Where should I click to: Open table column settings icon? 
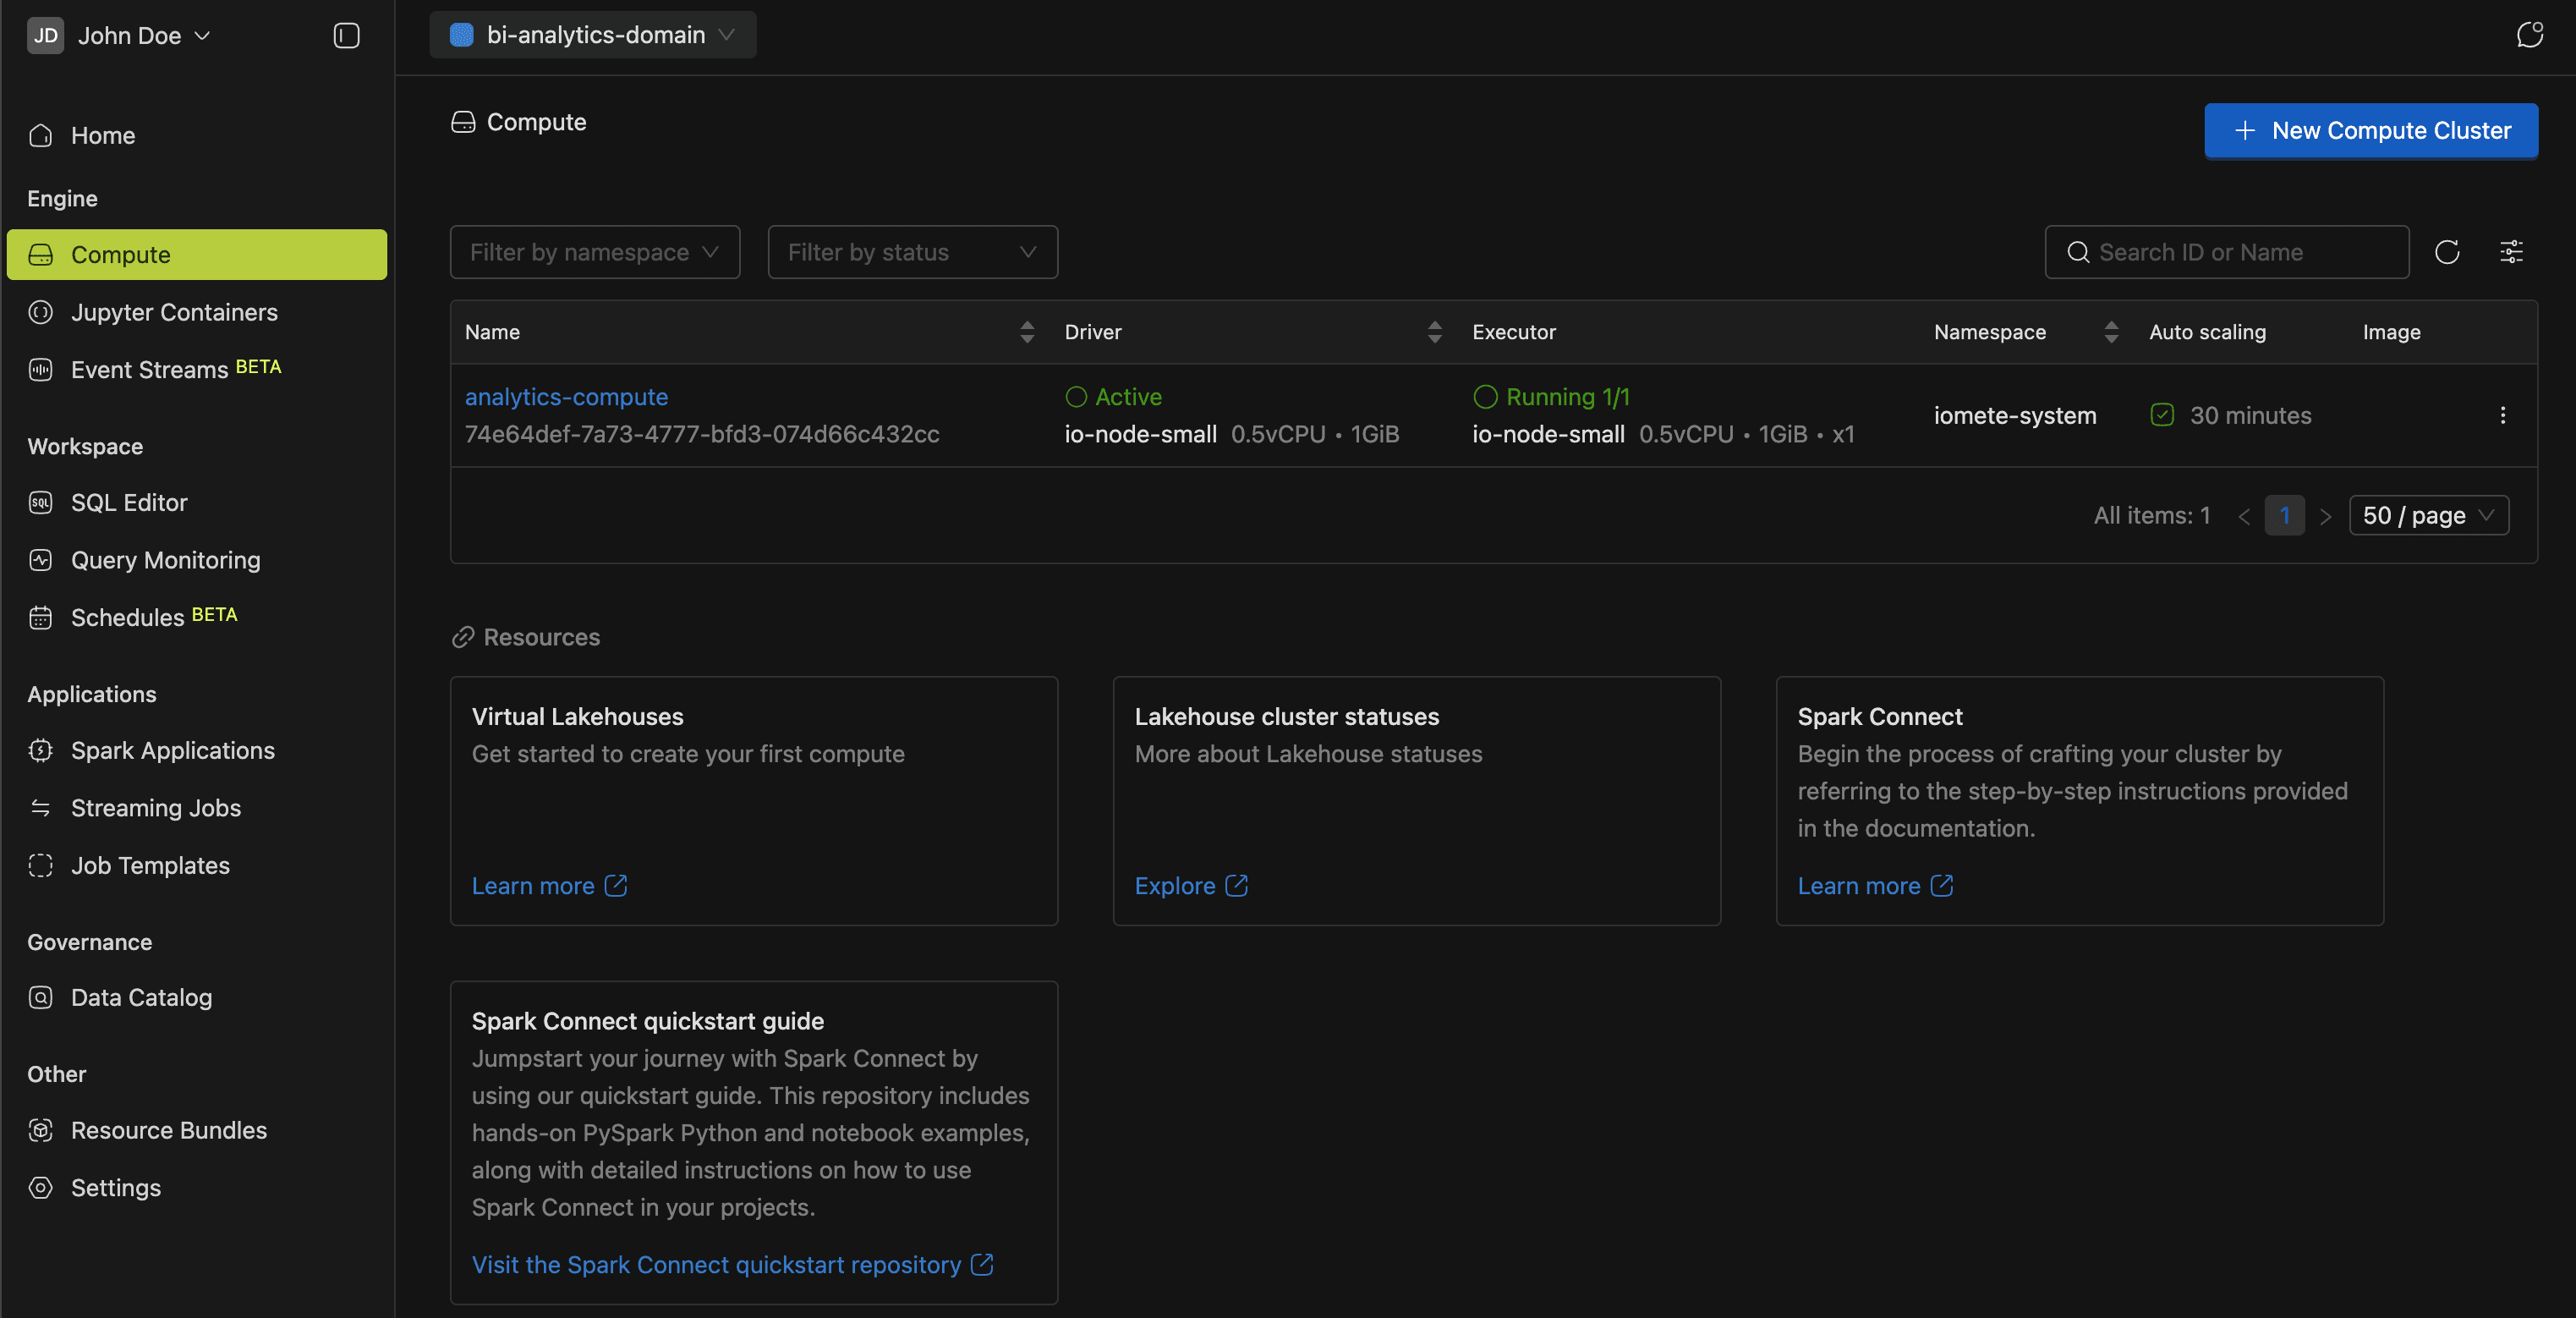pos(2511,252)
